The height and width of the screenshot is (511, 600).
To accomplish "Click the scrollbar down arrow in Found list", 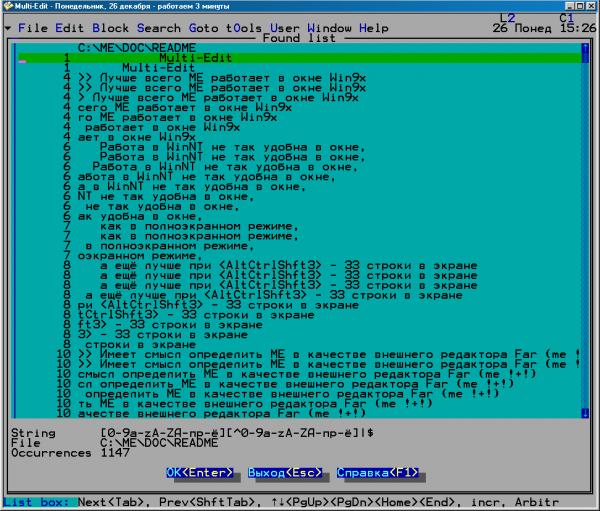I will (x=585, y=413).
